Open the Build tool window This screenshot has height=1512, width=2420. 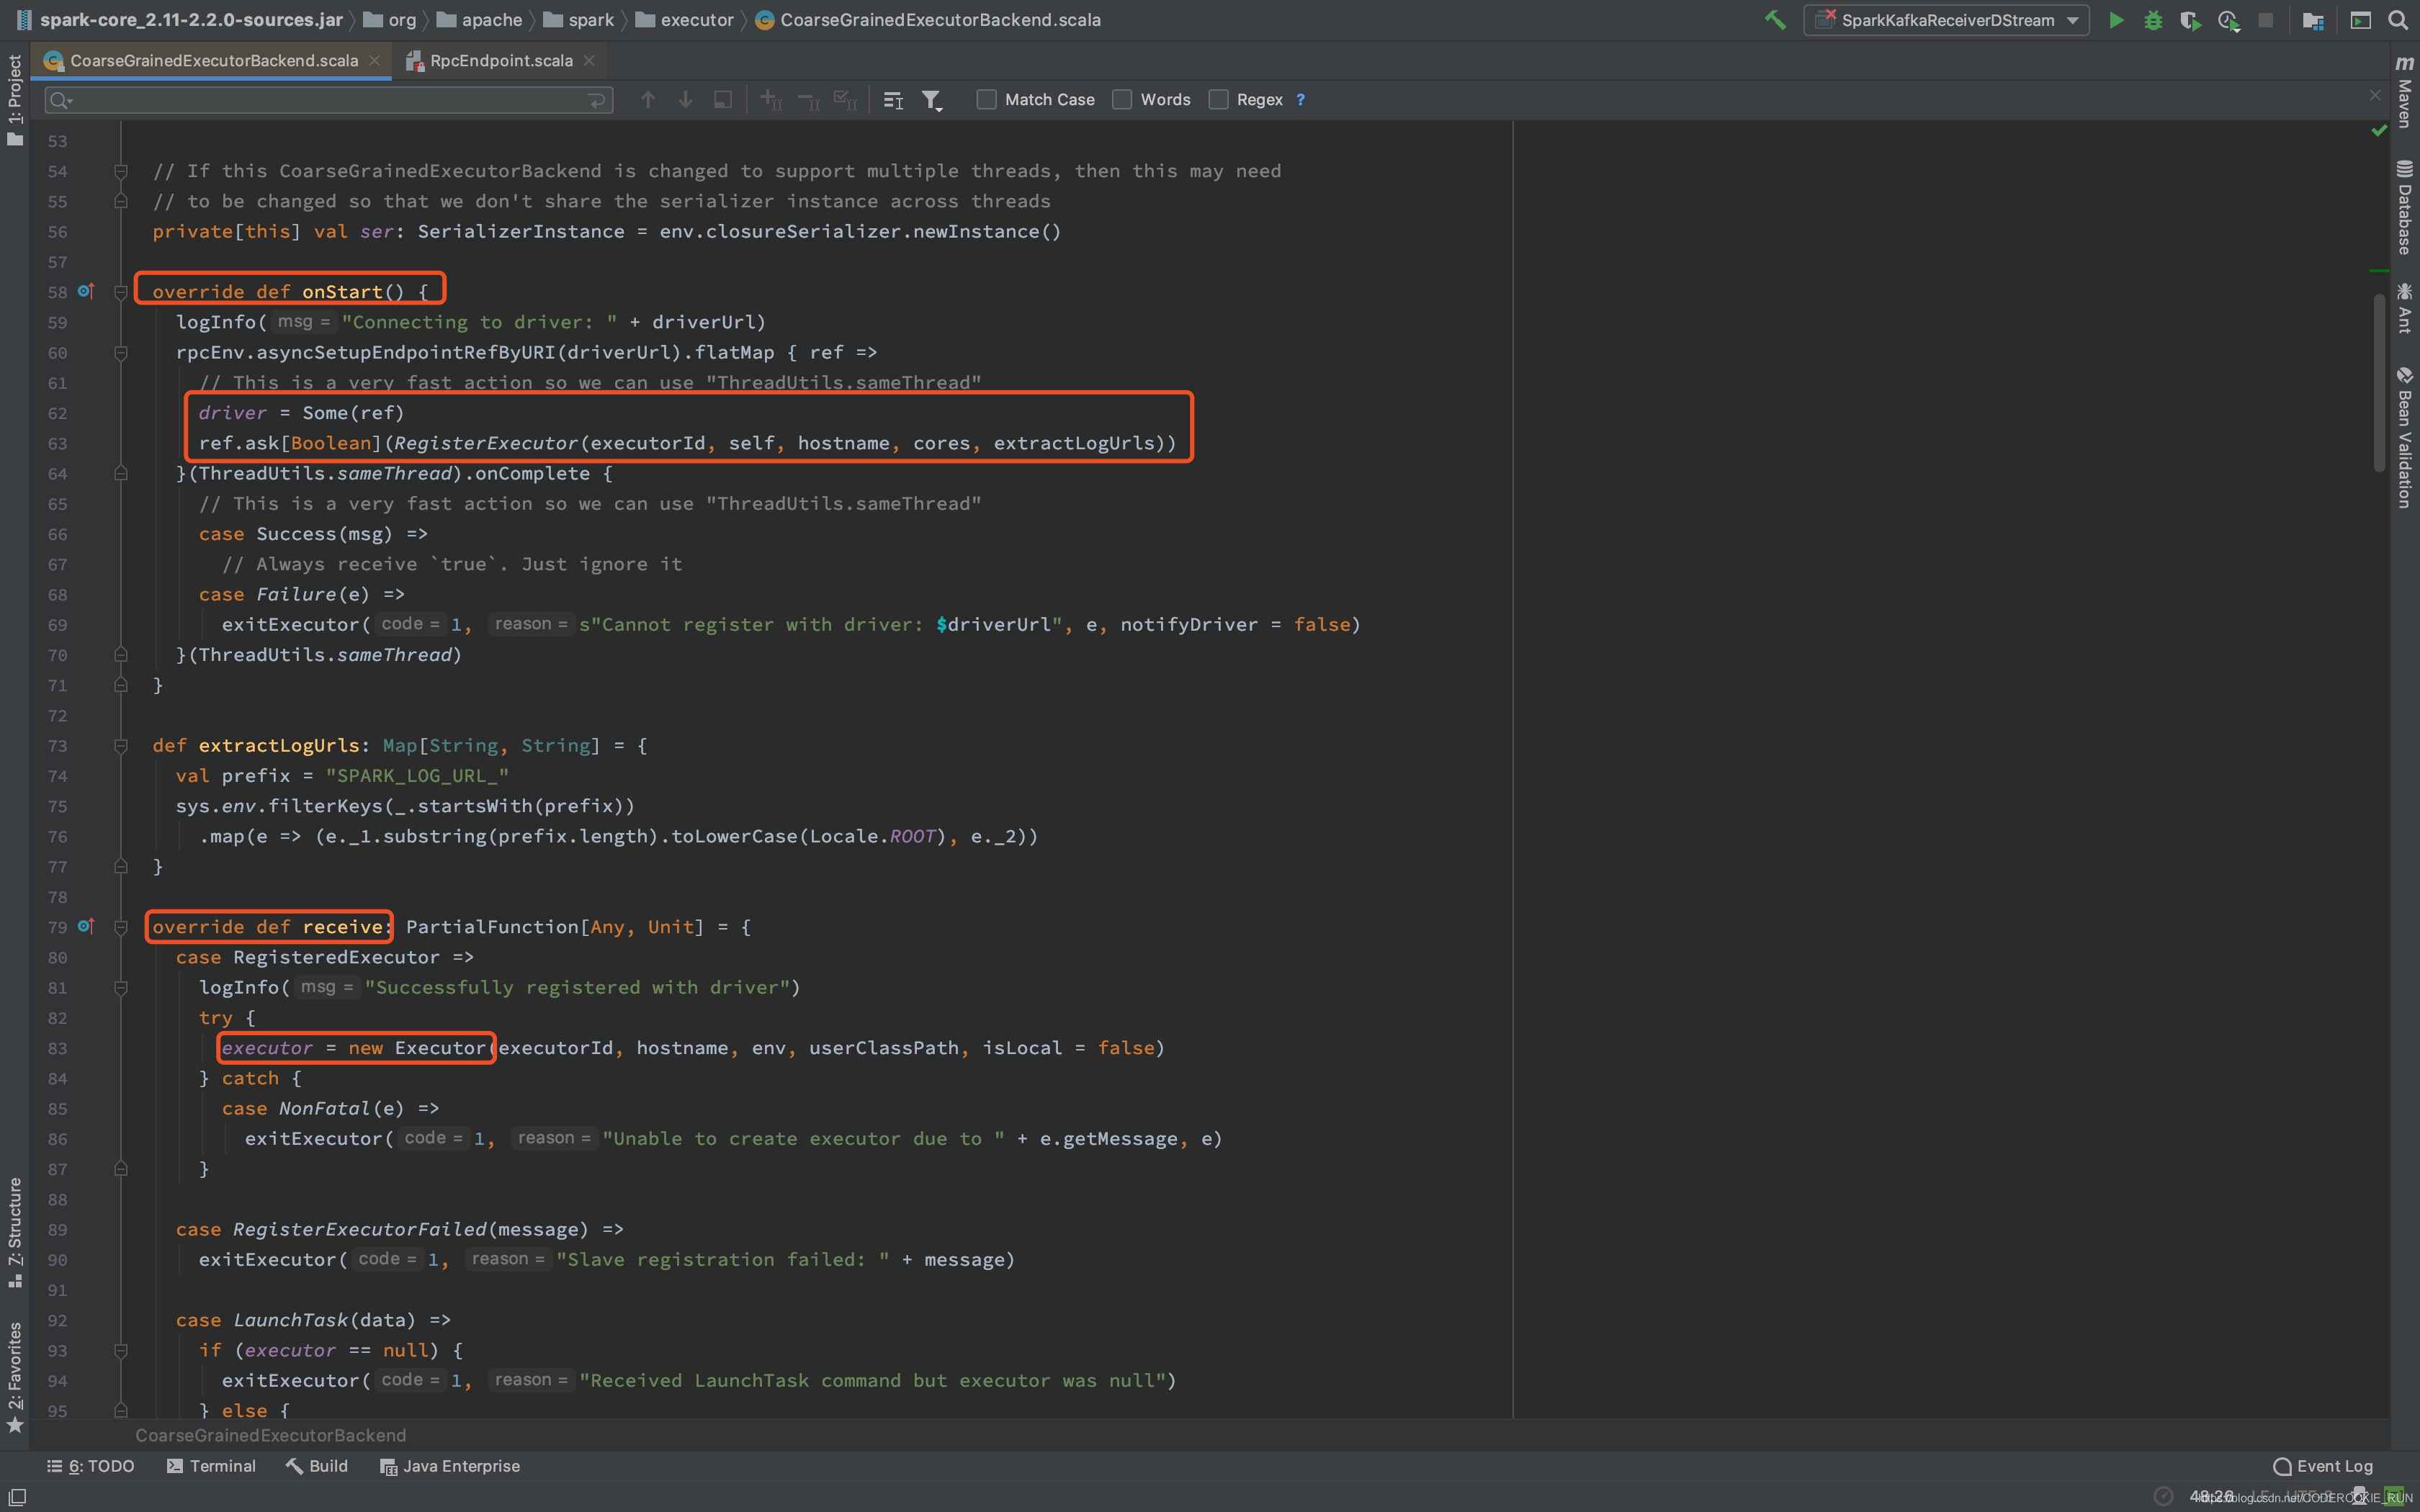317,1466
